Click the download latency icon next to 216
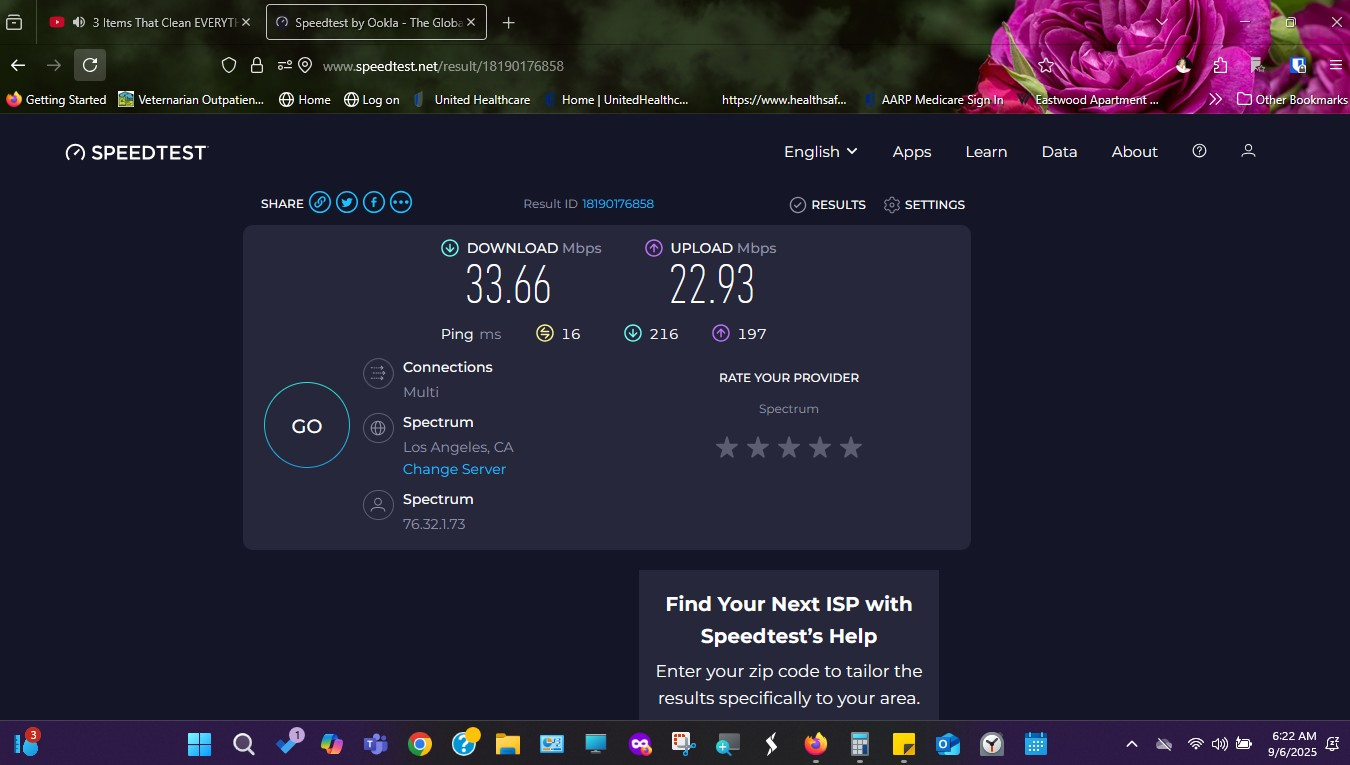Viewport: 1350px width, 765px height. 632,333
